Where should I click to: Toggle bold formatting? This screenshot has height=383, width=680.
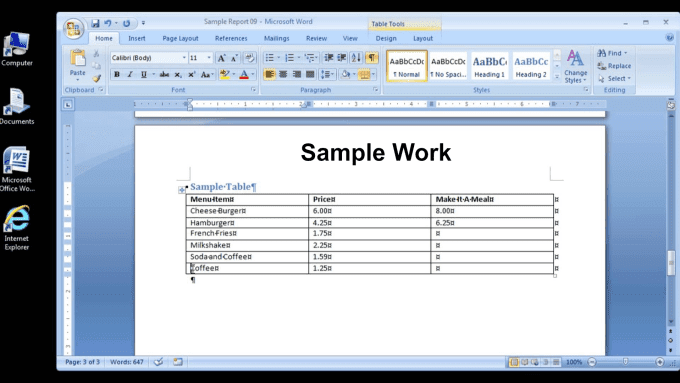(x=116, y=75)
